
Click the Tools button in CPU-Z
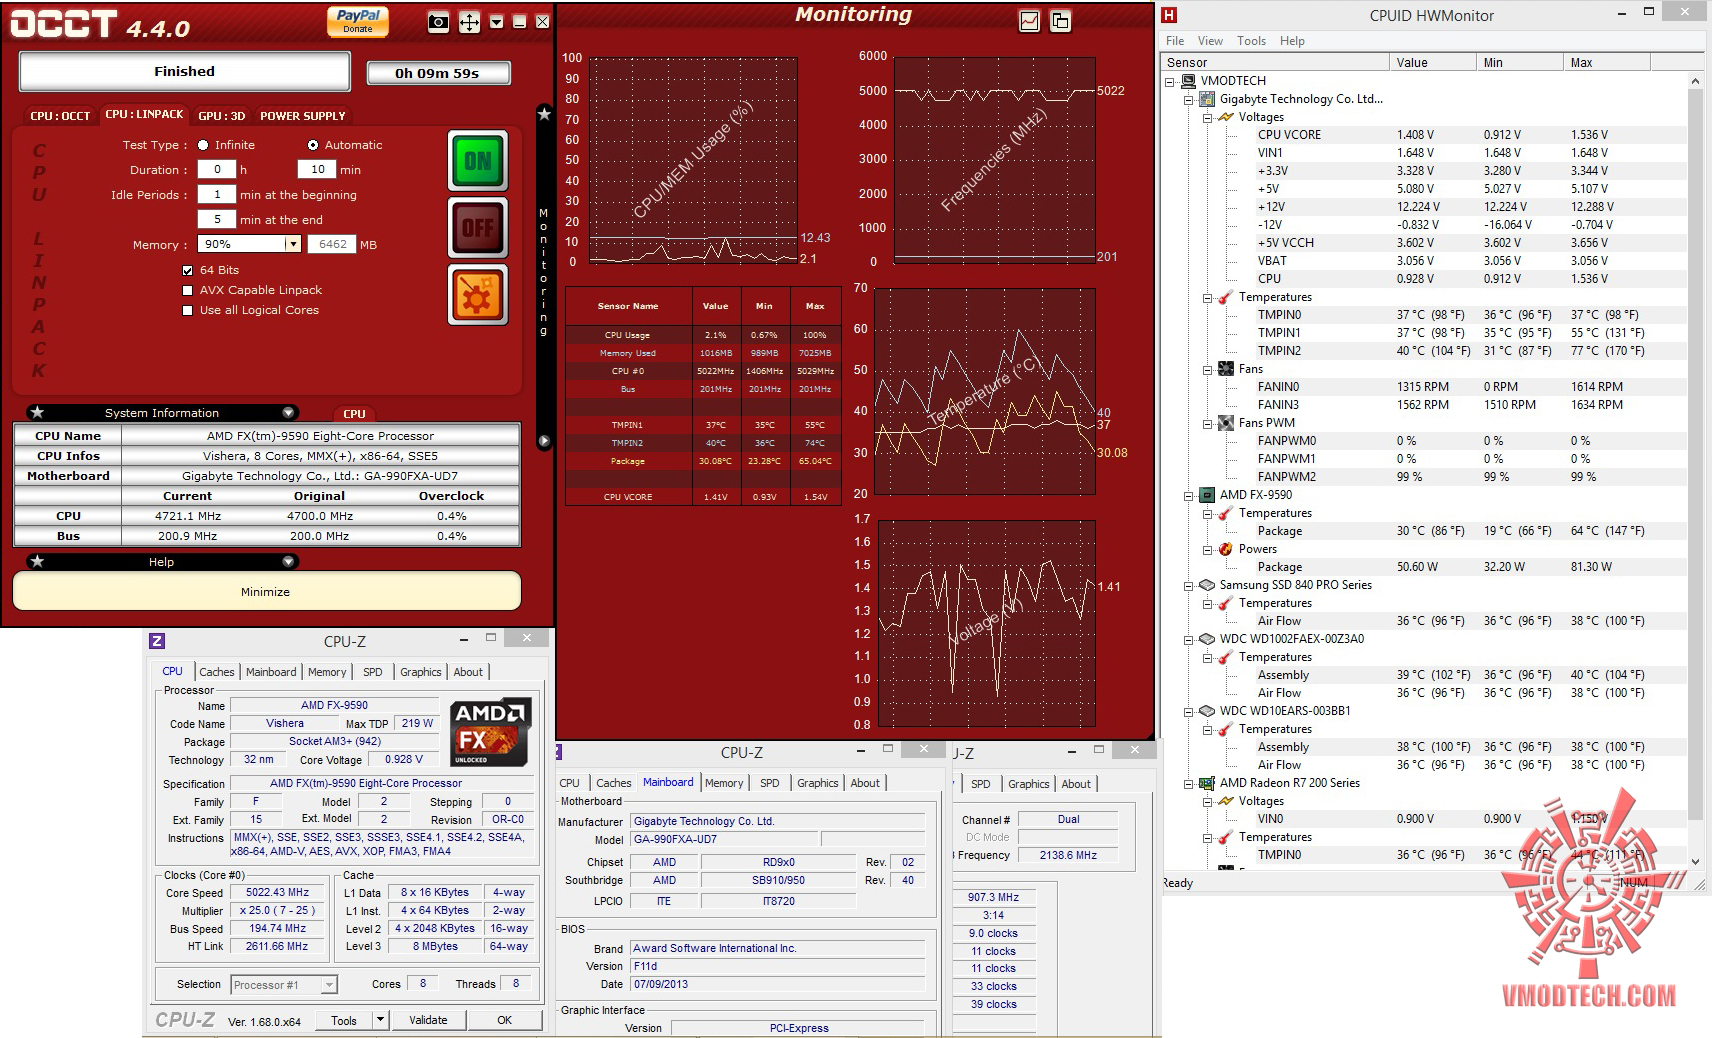coord(344,1020)
